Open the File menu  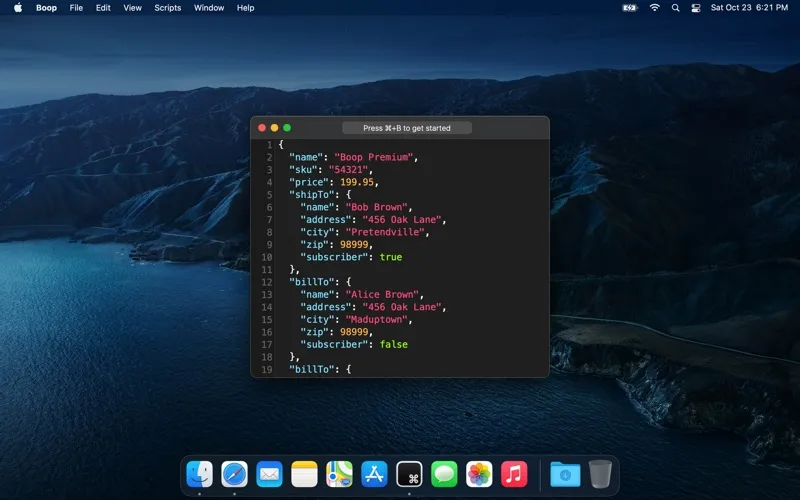[x=76, y=8]
